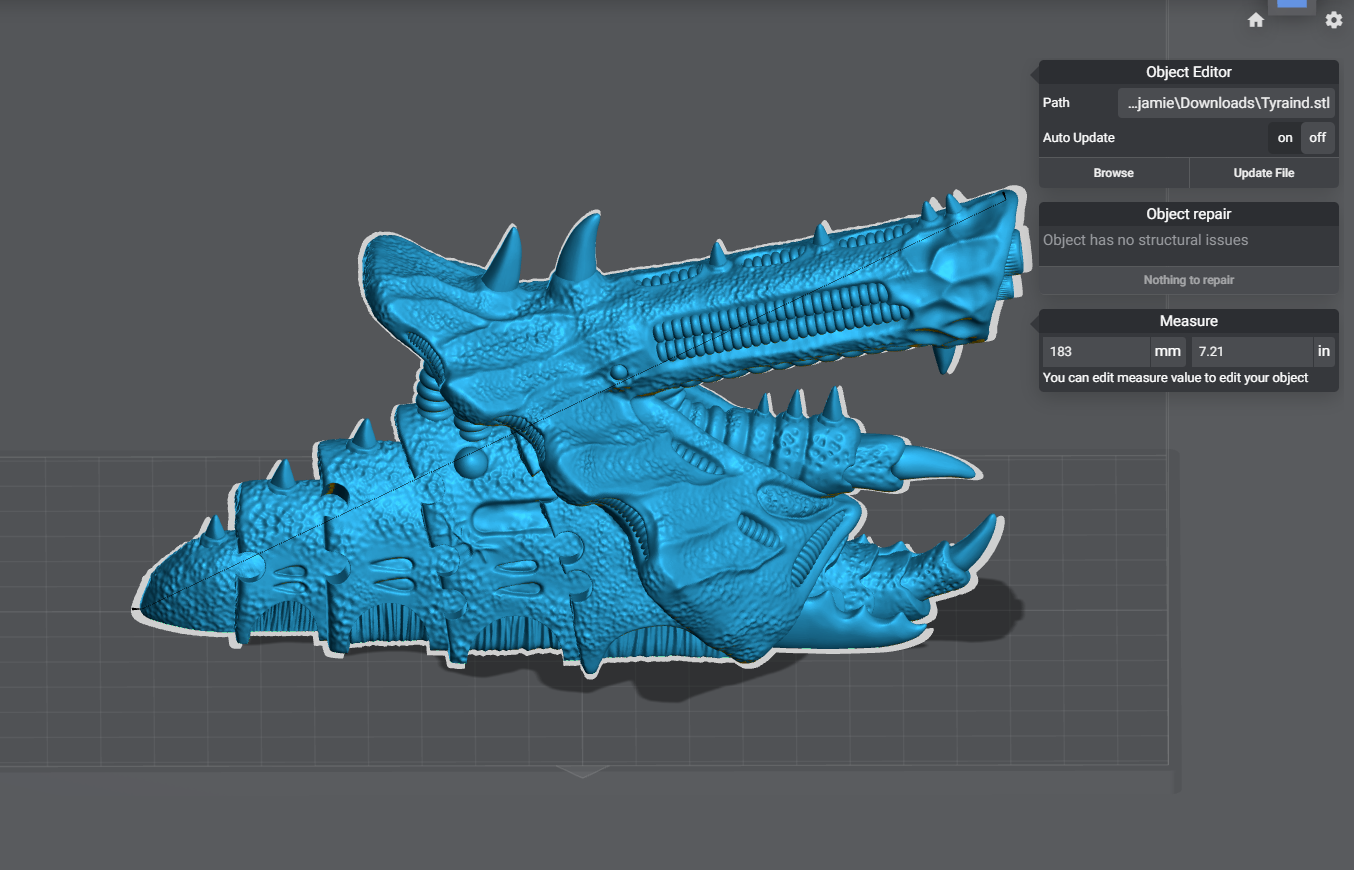Turn Auto Update on

pos(1285,138)
